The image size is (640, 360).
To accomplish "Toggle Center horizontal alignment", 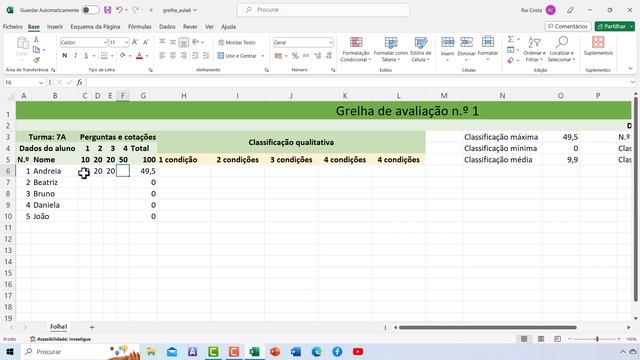I will click(173, 56).
